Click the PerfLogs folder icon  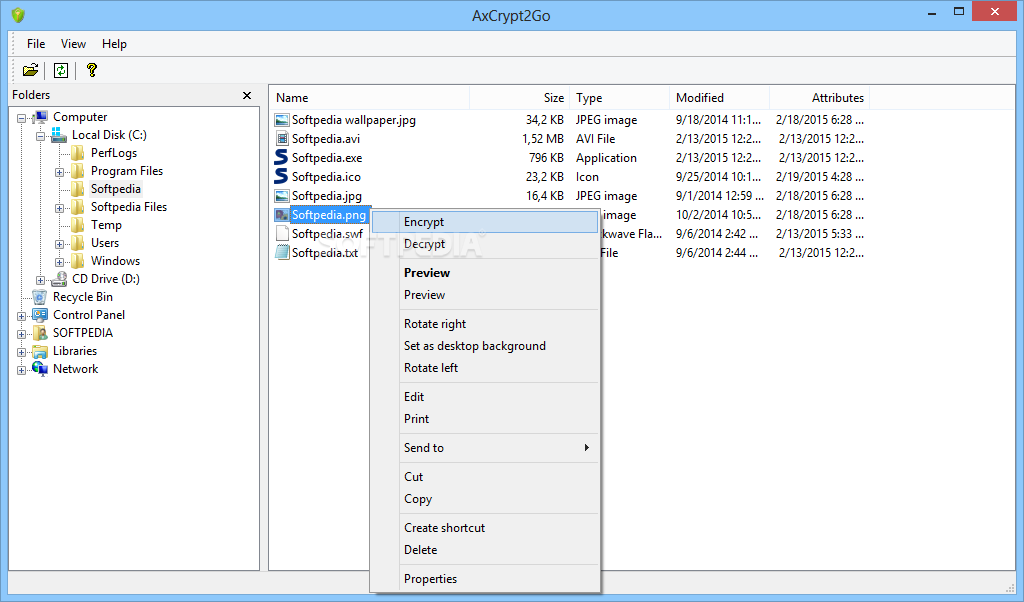(x=78, y=153)
